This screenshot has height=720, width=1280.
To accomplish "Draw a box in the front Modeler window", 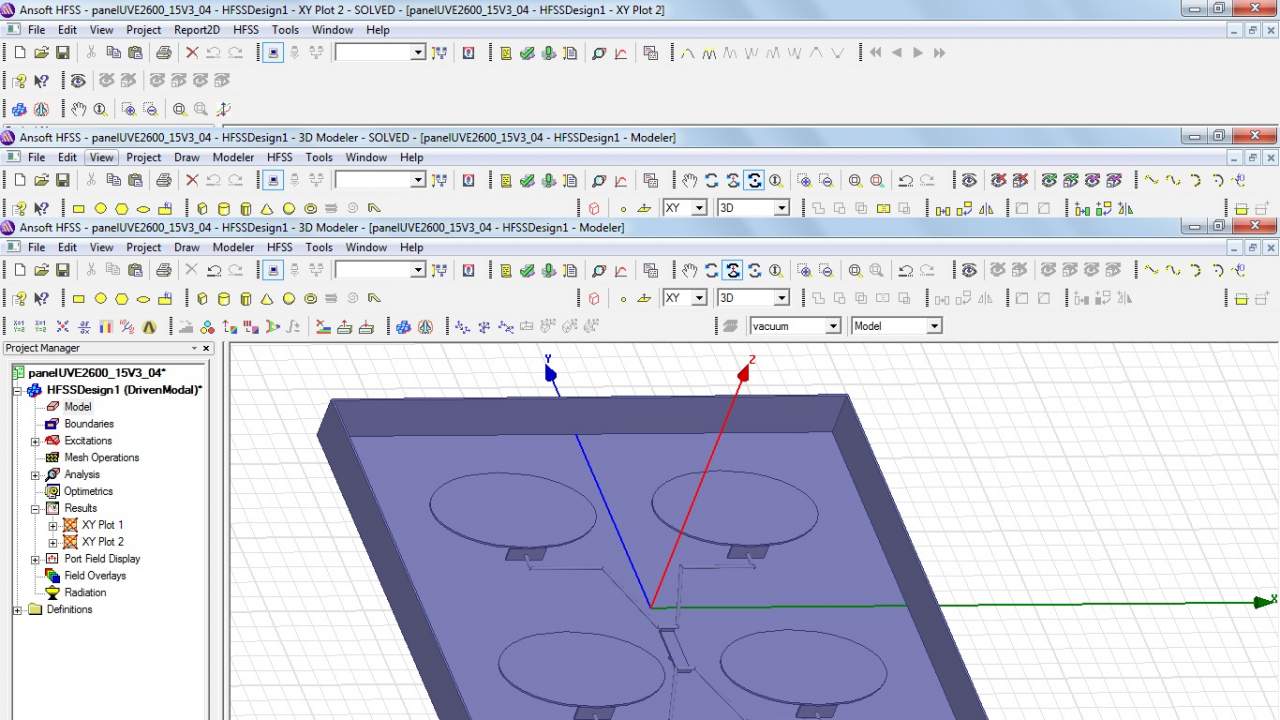I will [x=202, y=298].
